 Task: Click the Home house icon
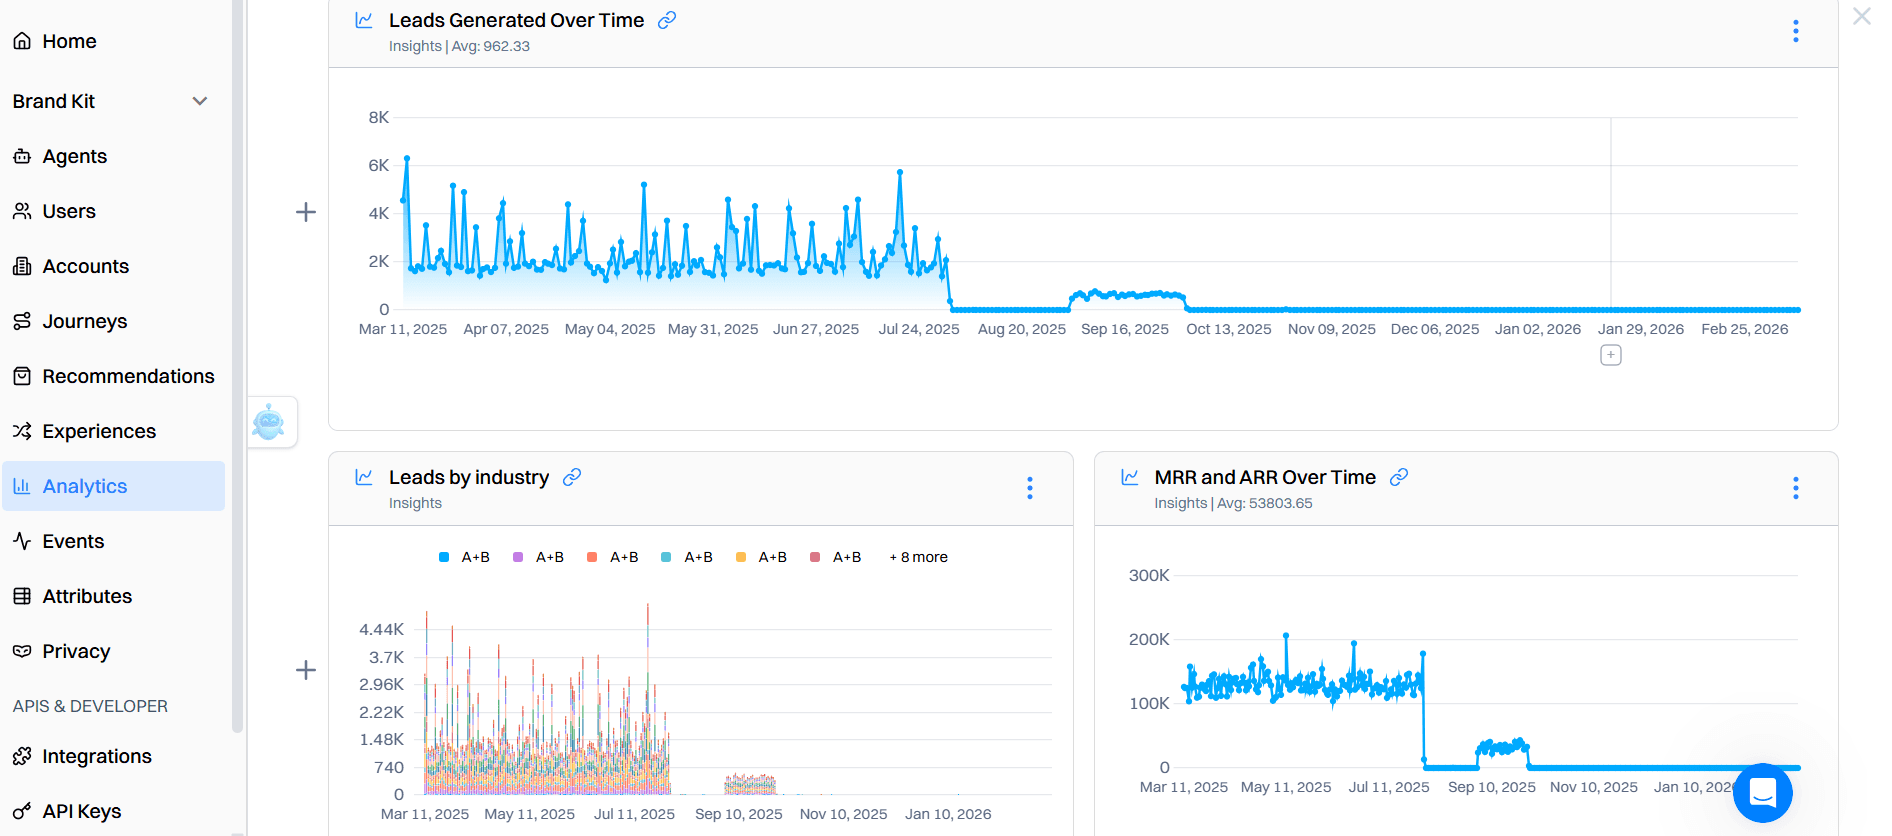pyautogui.click(x=22, y=41)
